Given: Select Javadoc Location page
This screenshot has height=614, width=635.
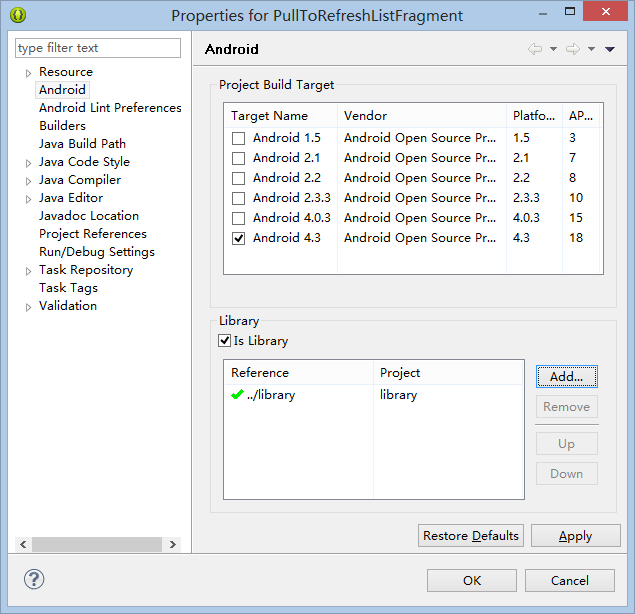Looking at the screenshot, I should 89,215.
